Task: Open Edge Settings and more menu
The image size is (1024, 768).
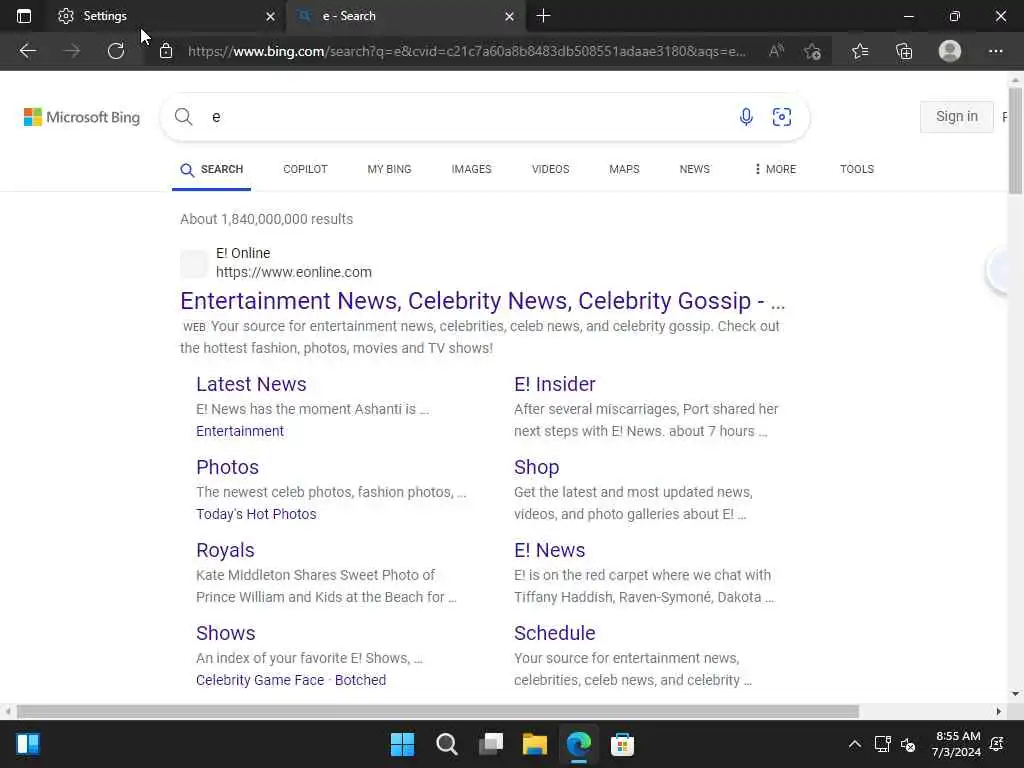Action: coord(995,51)
